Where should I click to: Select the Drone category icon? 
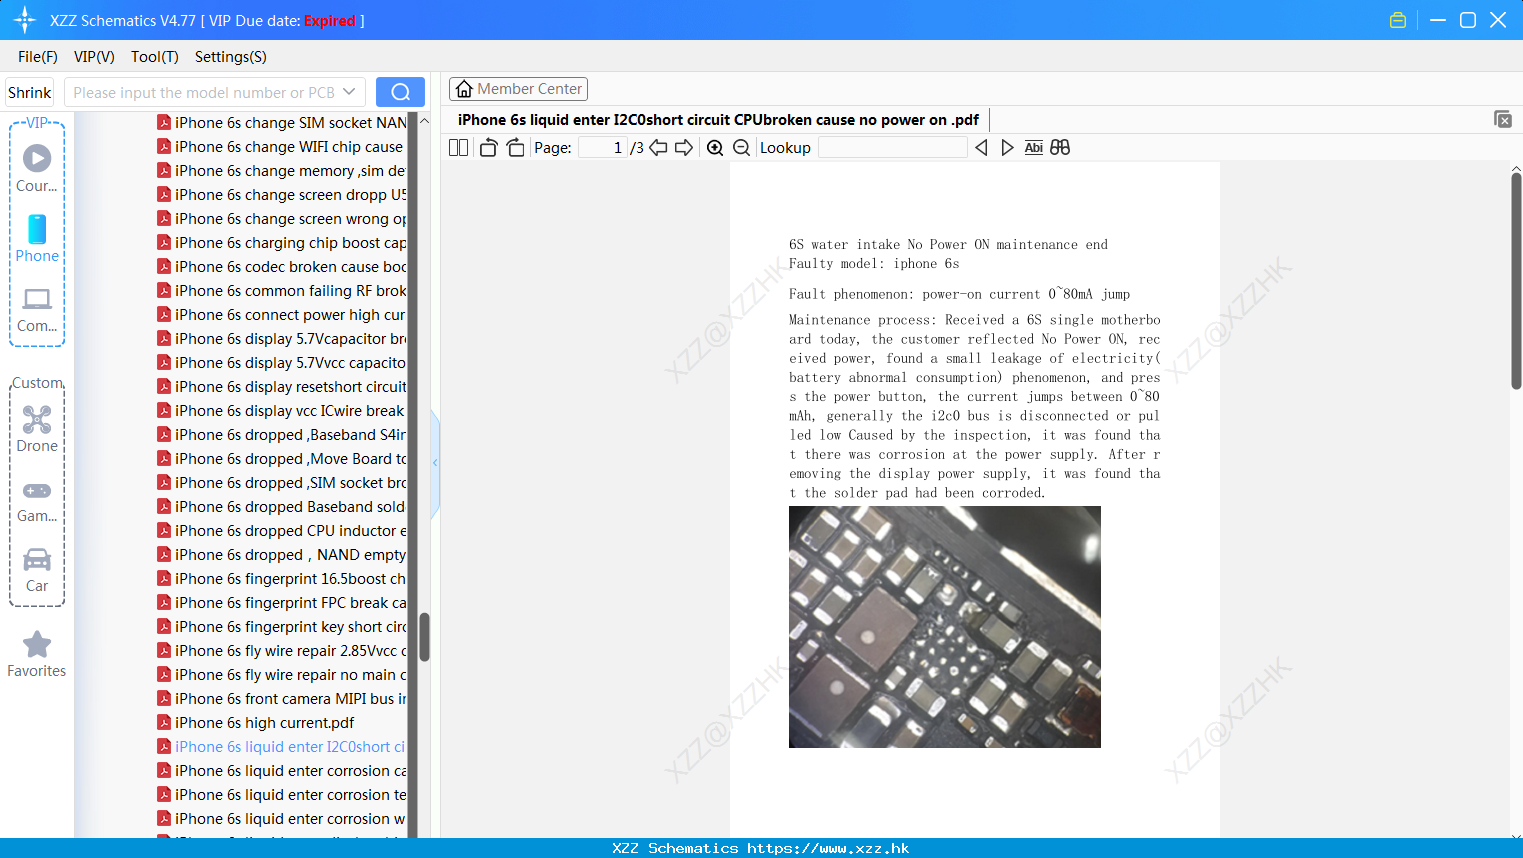click(37, 428)
